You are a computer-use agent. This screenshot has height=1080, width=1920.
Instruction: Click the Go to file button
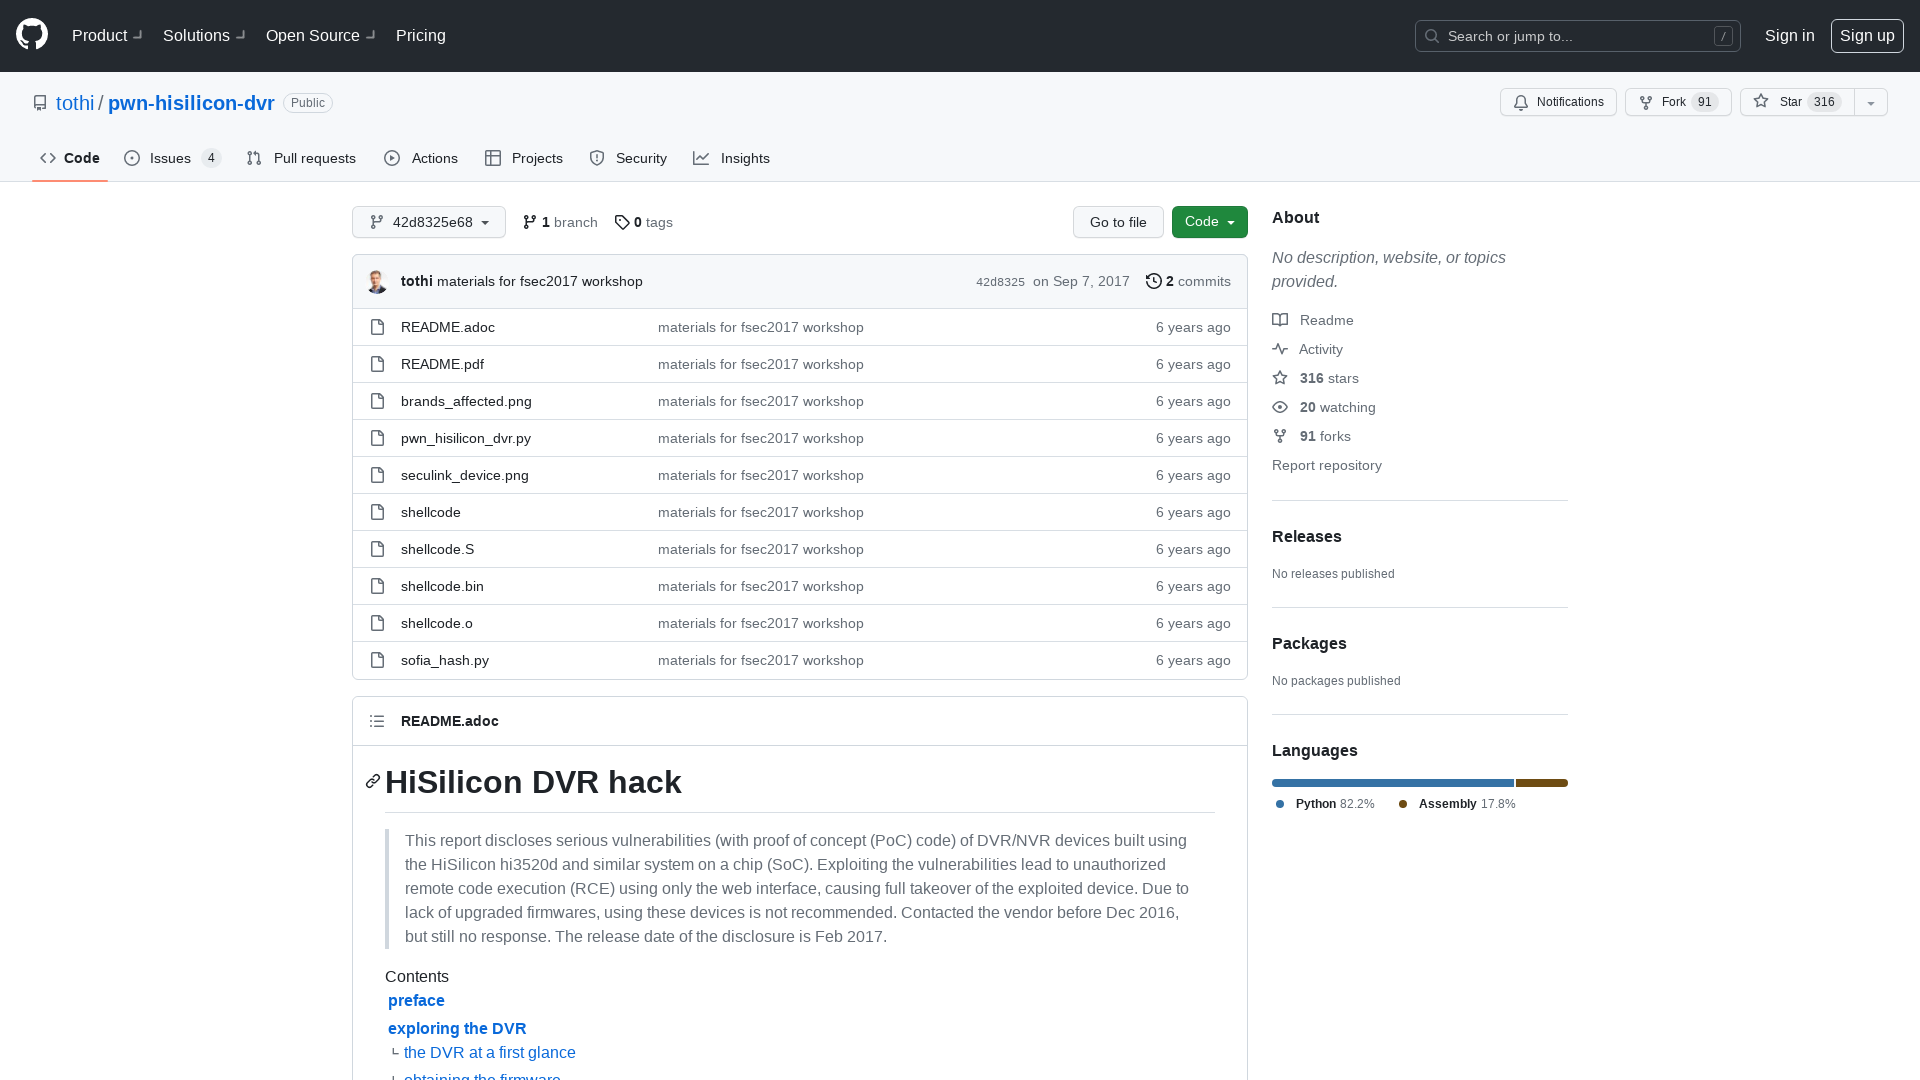pyautogui.click(x=1118, y=222)
